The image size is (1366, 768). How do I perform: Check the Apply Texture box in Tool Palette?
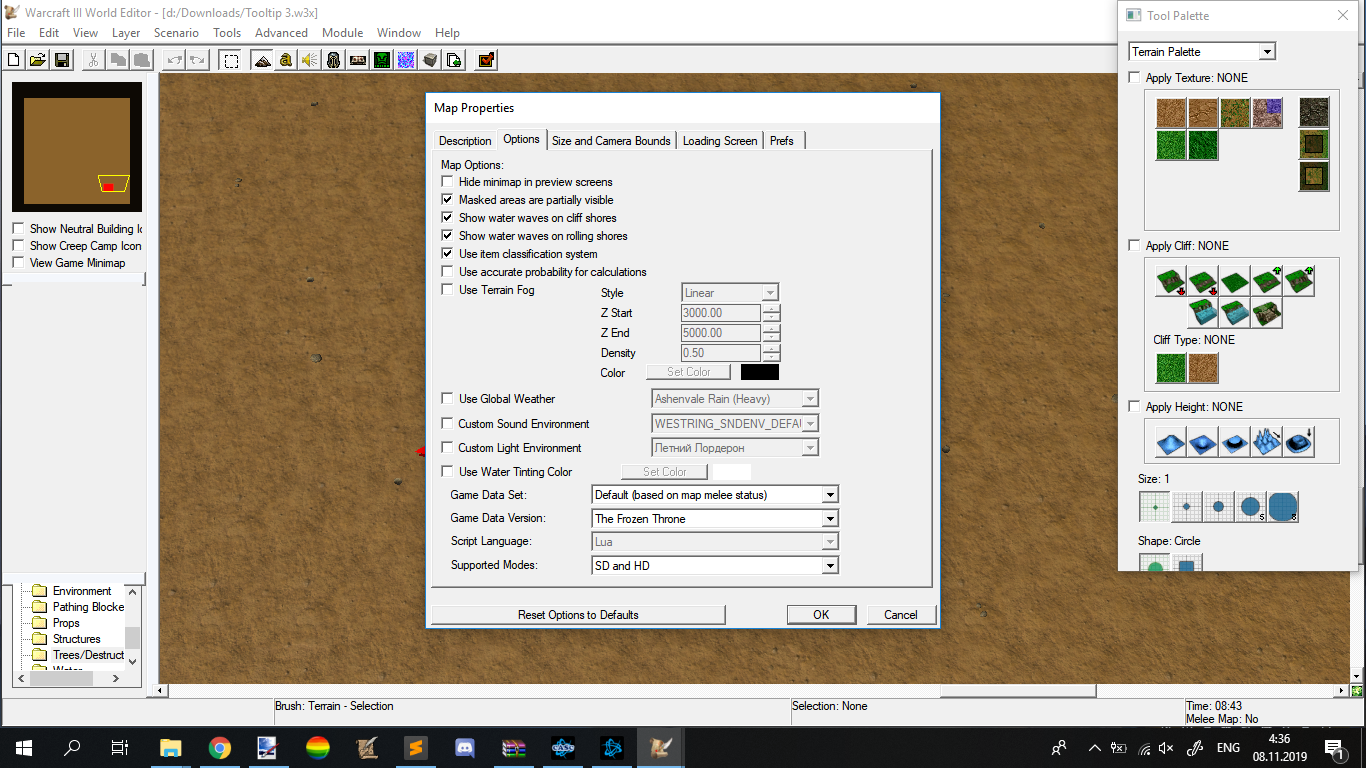tap(1134, 77)
